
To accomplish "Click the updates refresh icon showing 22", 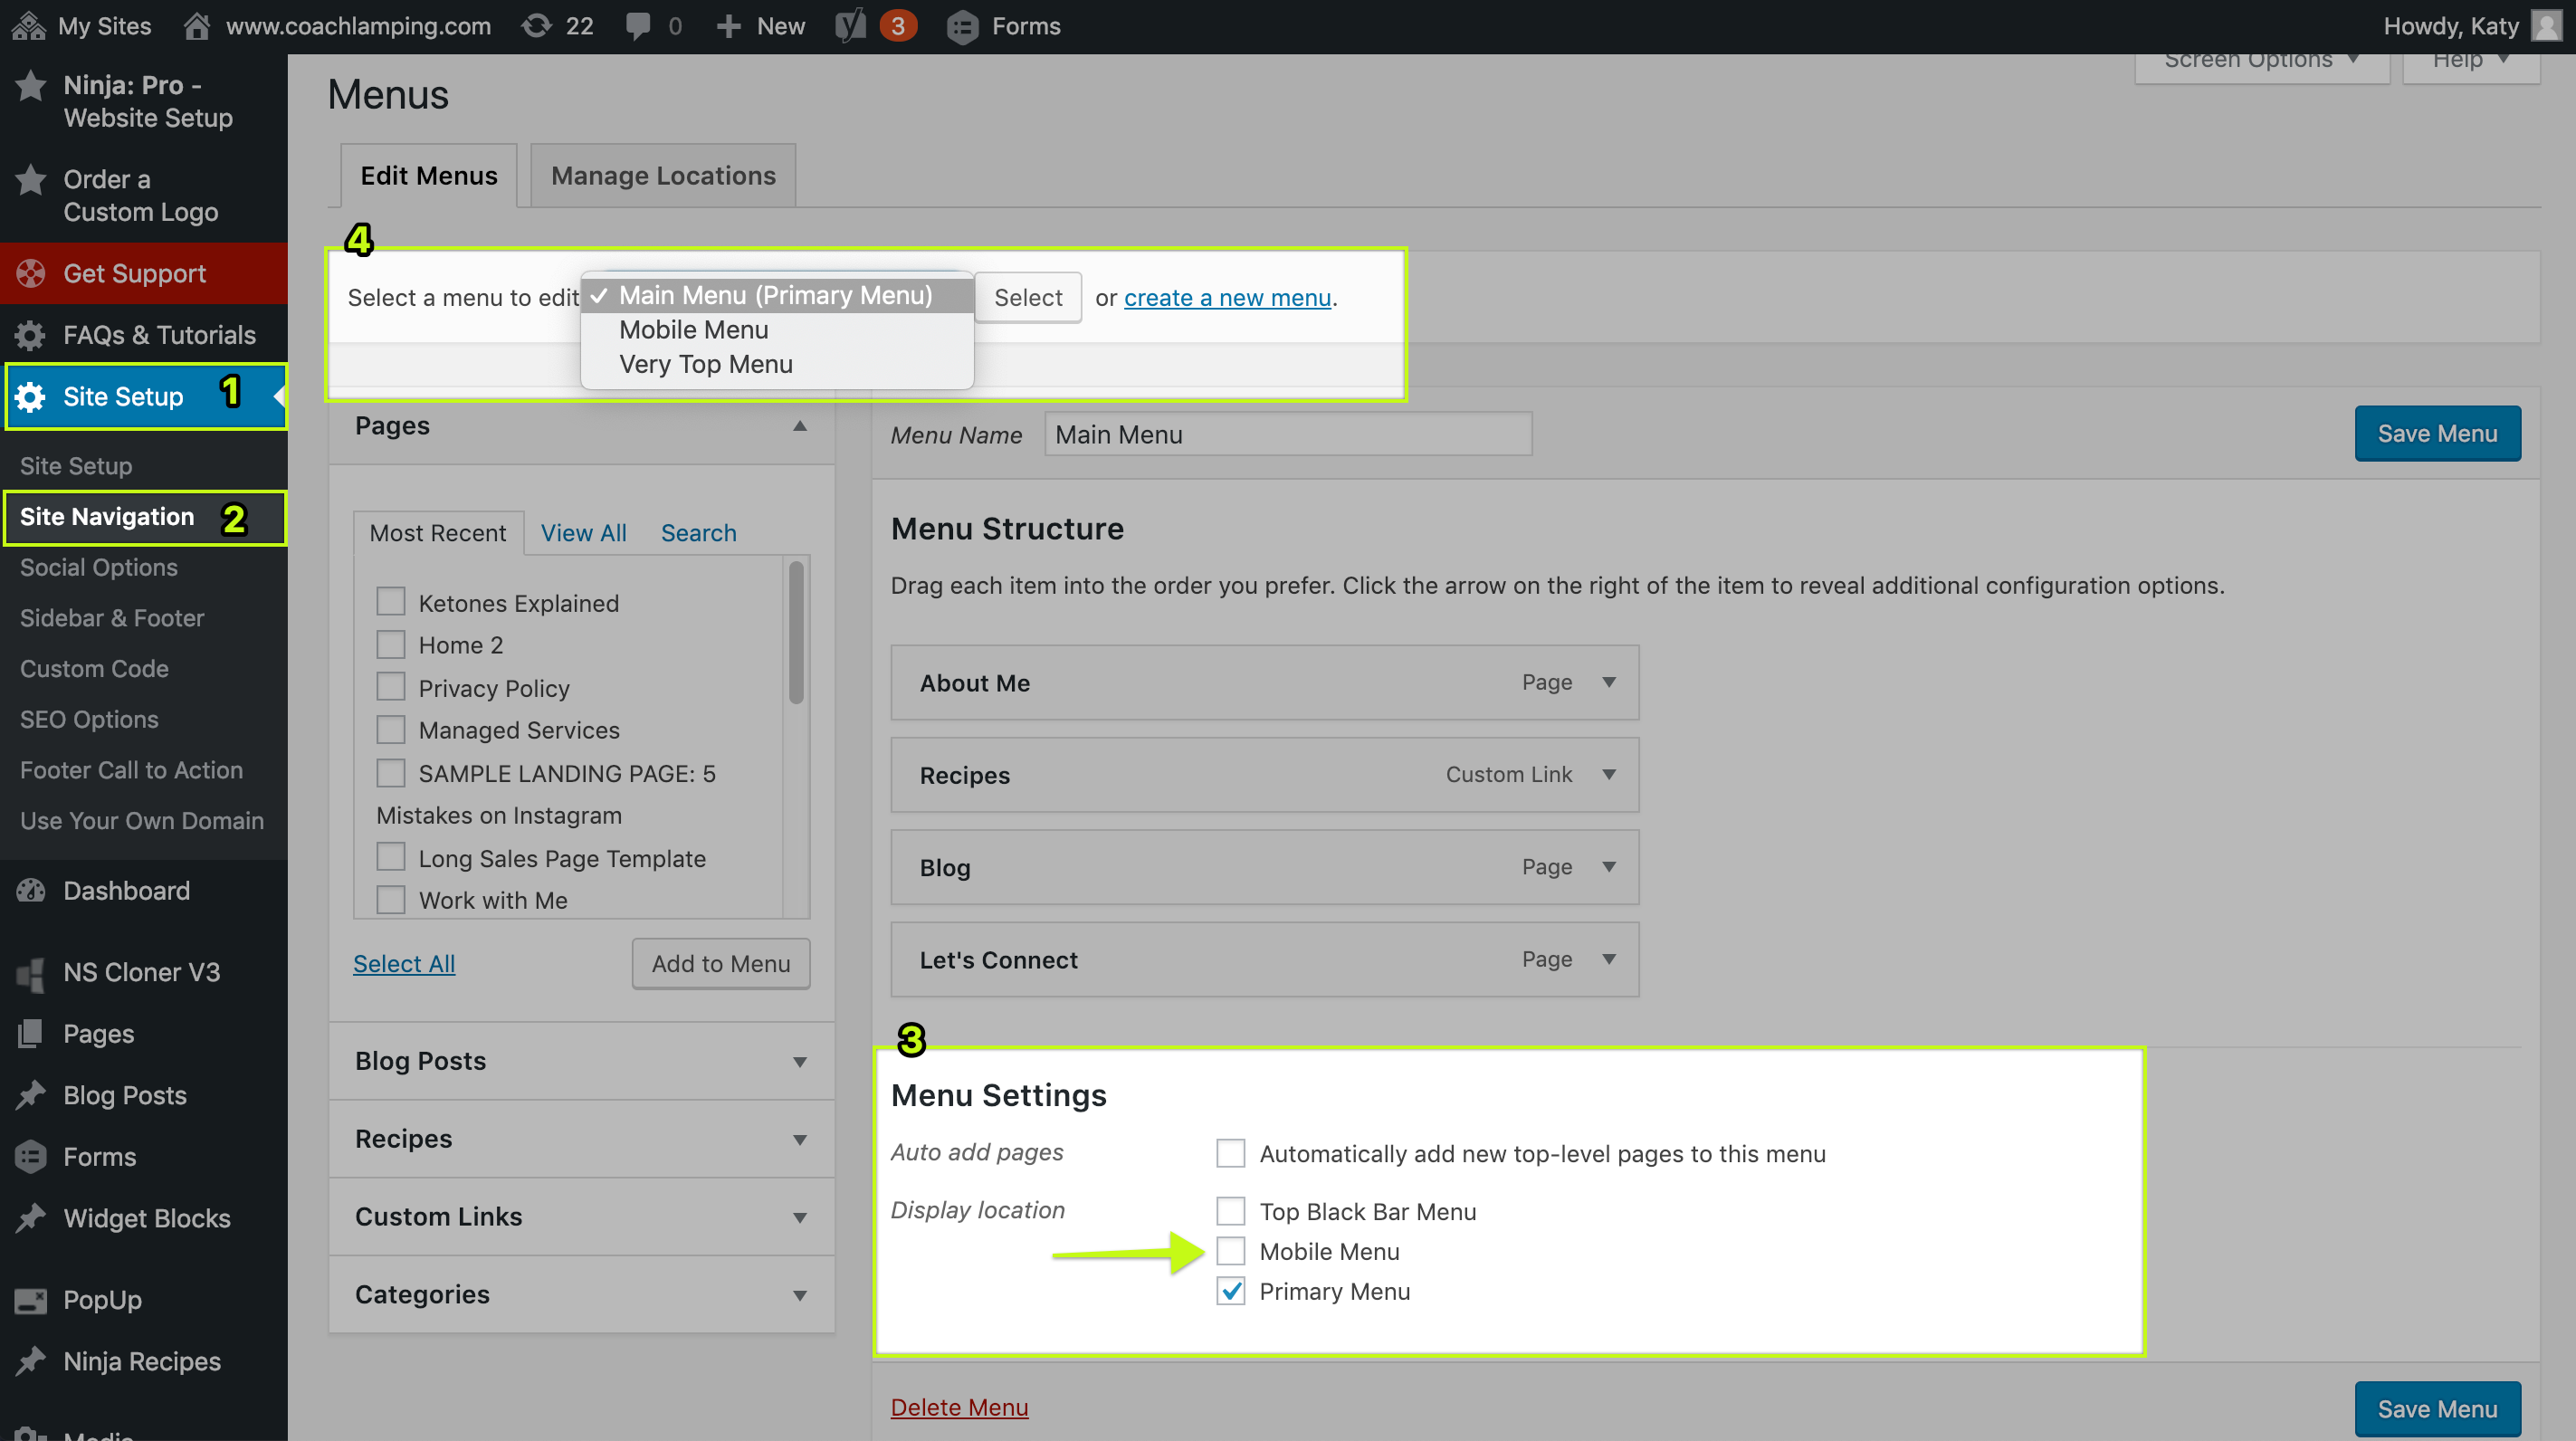I will point(537,26).
